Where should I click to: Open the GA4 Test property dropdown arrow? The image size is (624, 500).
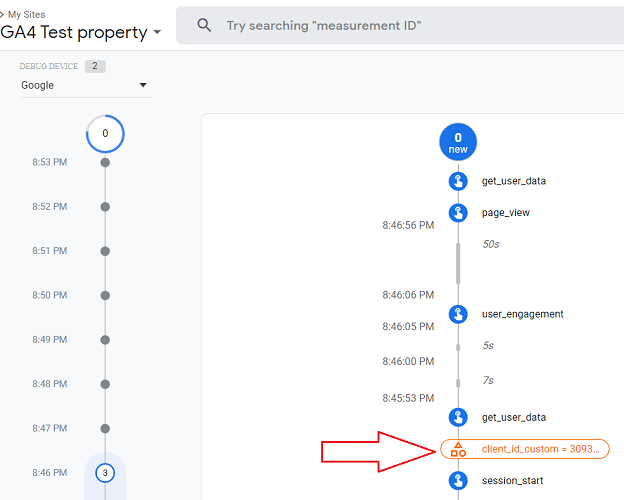point(157,32)
